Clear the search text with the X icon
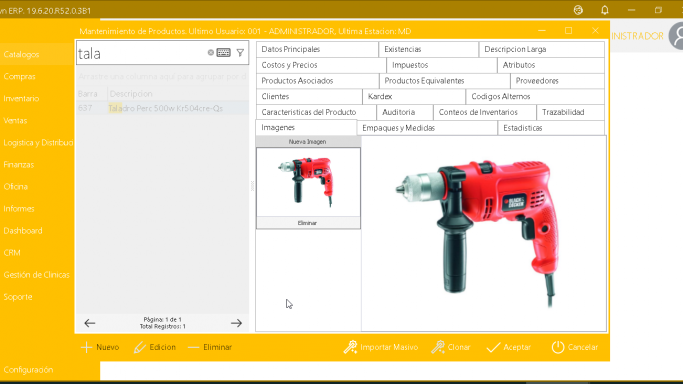The height and width of the screenshot is (384, 683). 210,53
